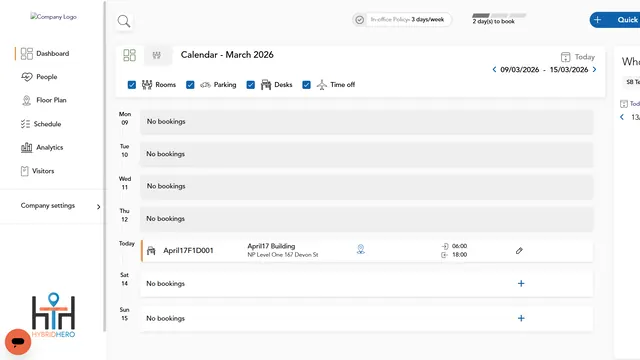The image size is (640, 360).
Task: Click the In-office Policy 3 days/week pill
Action: [402, 20]
